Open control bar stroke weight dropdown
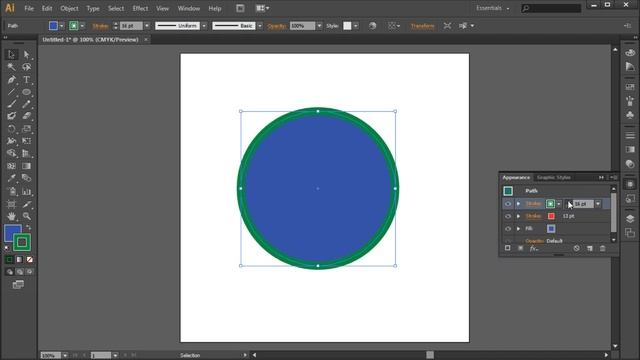The image size is (640, 360). tap(147, 26)
